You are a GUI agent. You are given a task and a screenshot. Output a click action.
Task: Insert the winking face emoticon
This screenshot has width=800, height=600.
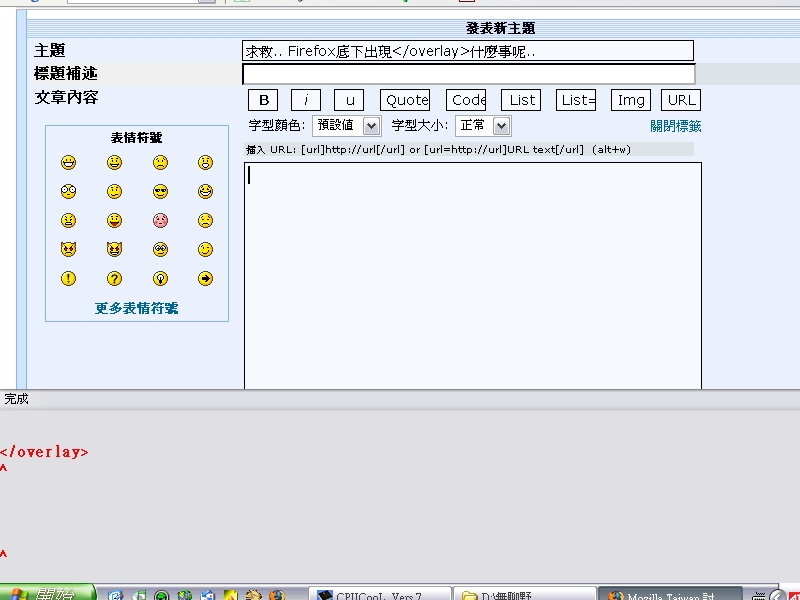click(x=205, y=250)
